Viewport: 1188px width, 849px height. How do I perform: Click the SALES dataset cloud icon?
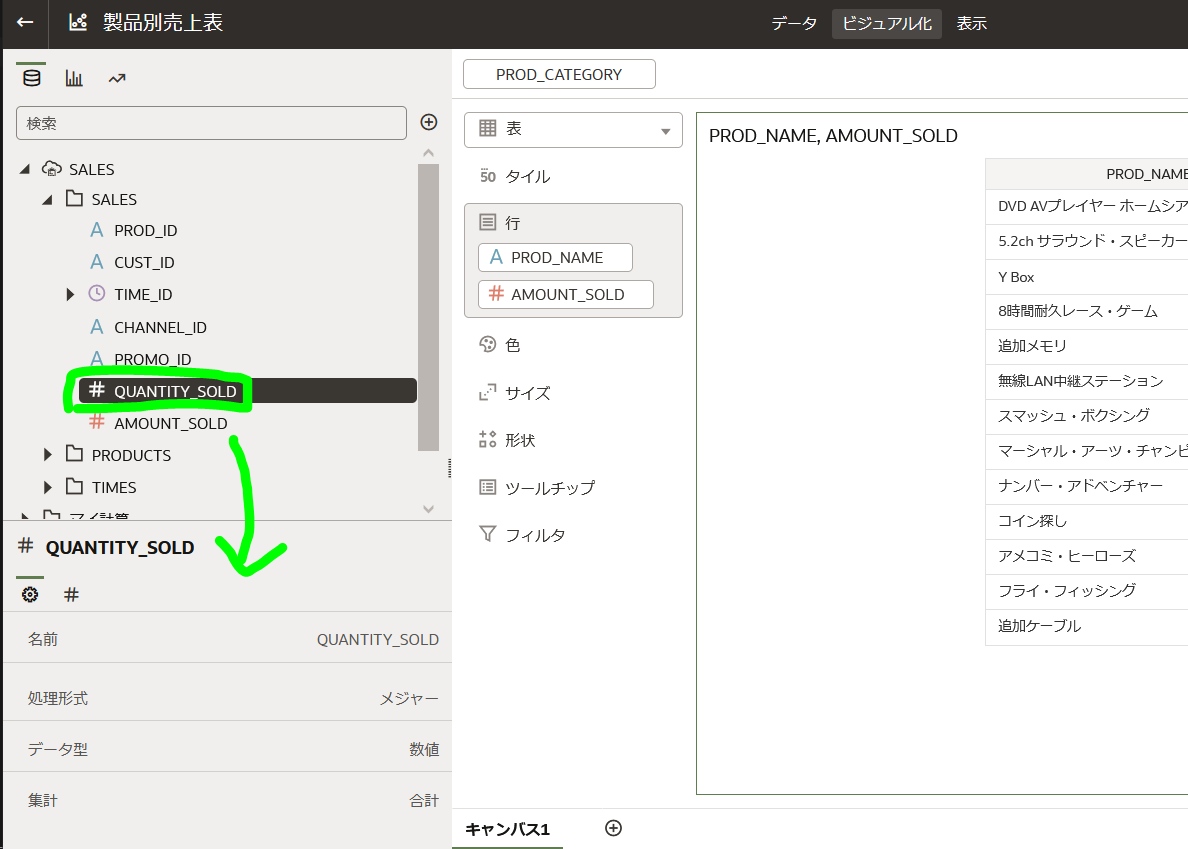(52, 168)
